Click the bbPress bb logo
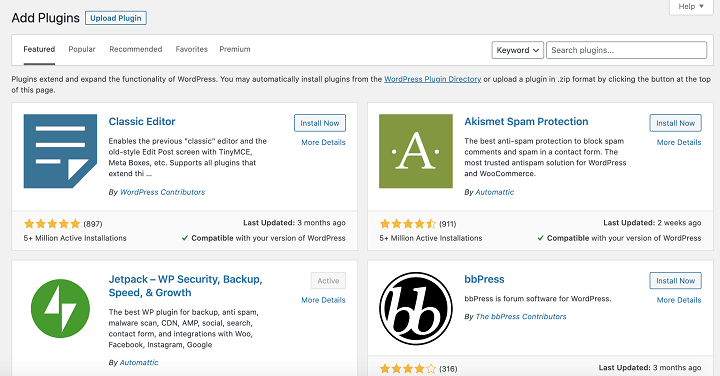Screen dimensions: 720x376 (x=416, y=309)
